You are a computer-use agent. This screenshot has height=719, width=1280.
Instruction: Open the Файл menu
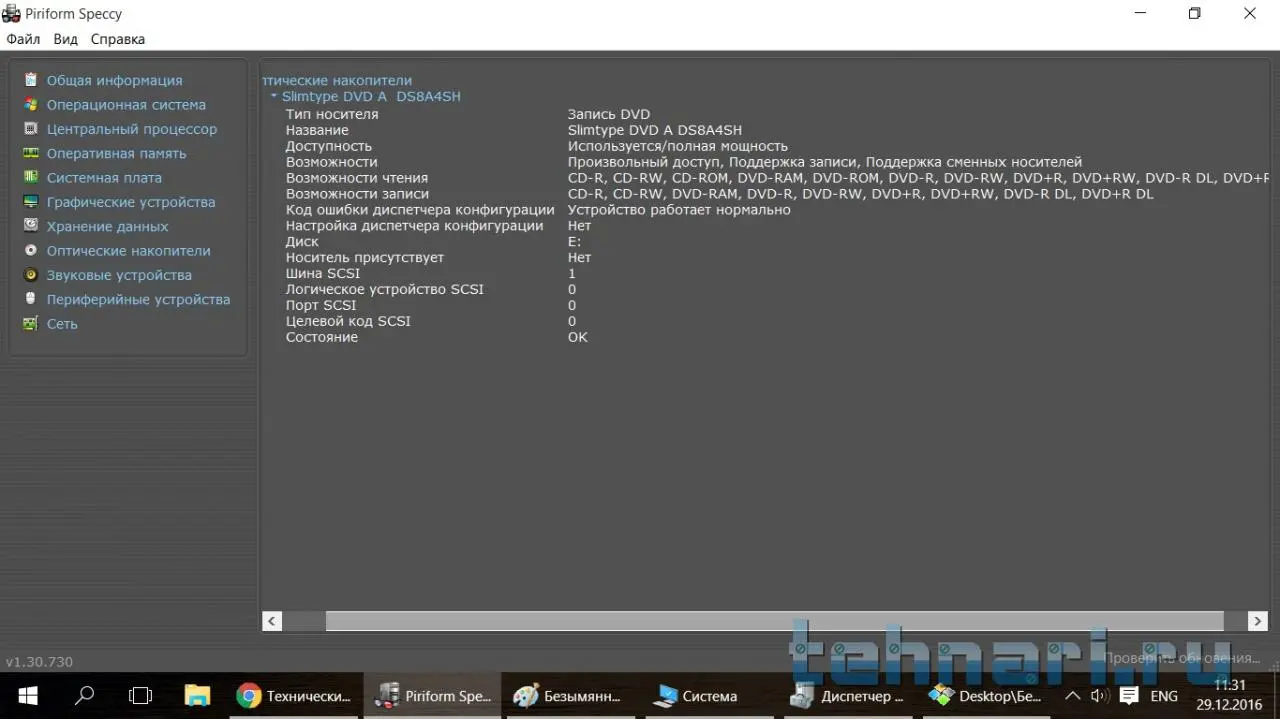(x=23, y=39)
